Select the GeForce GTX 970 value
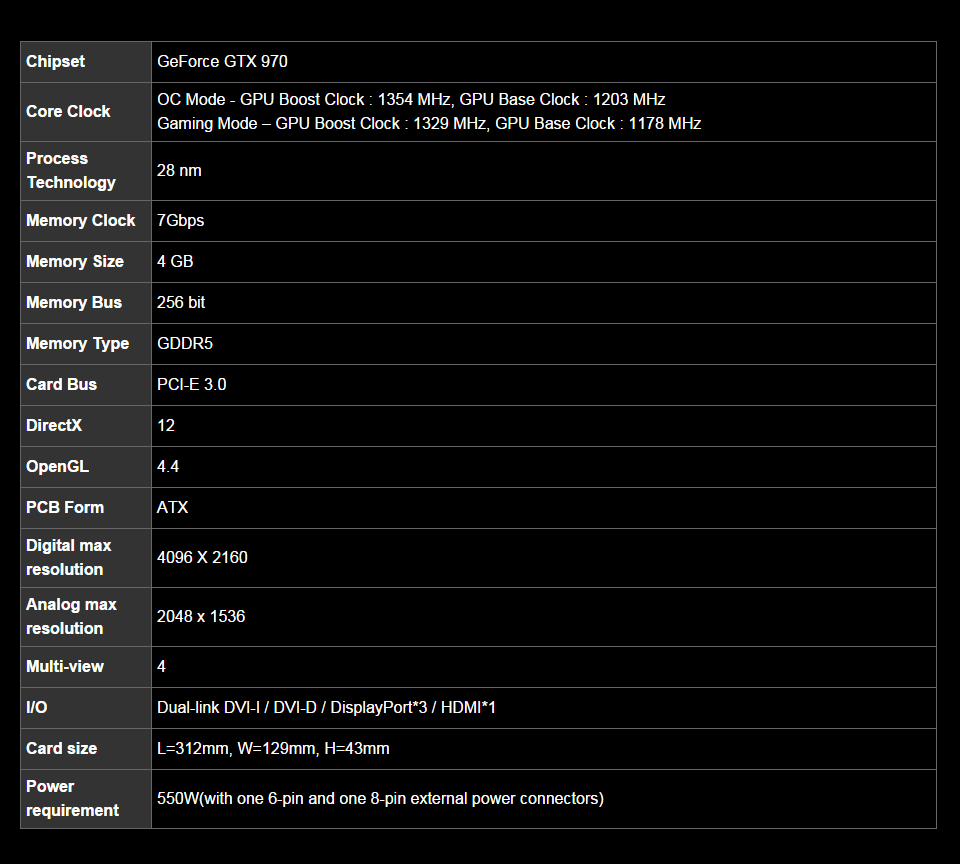The height and width of the screenshot is (864, 960). 222,62
